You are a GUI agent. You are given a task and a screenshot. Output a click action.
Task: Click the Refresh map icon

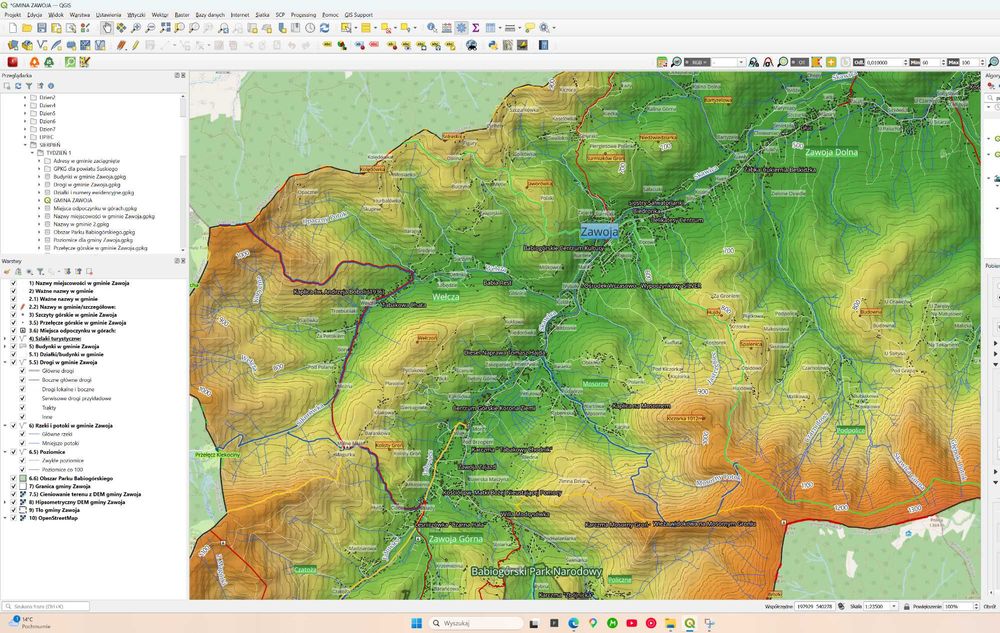tap(325, 28)
